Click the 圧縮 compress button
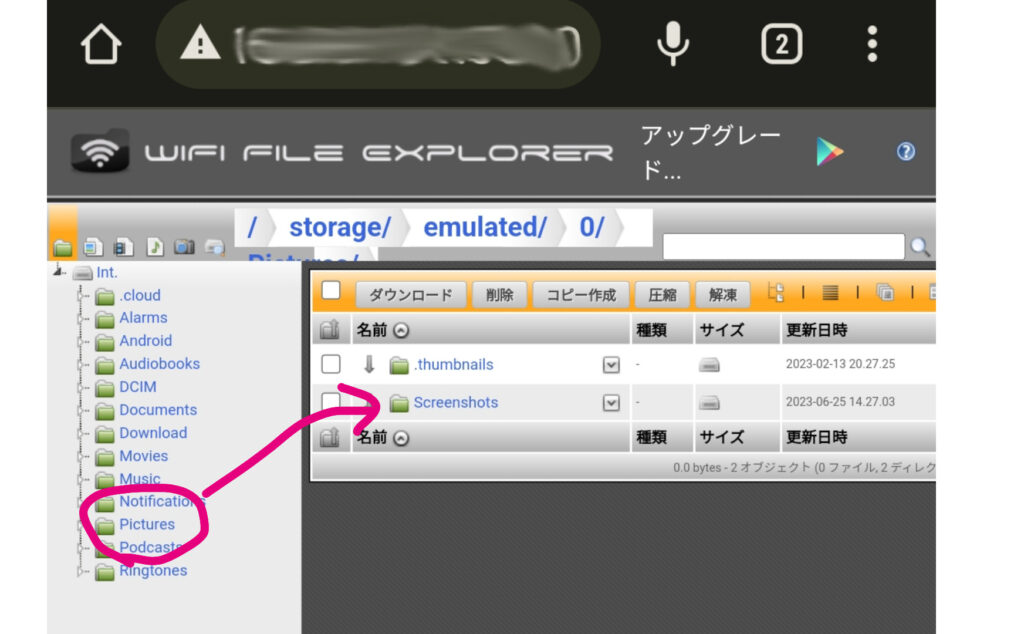This screenshot has width=1024, height=634. pos(662,294)
